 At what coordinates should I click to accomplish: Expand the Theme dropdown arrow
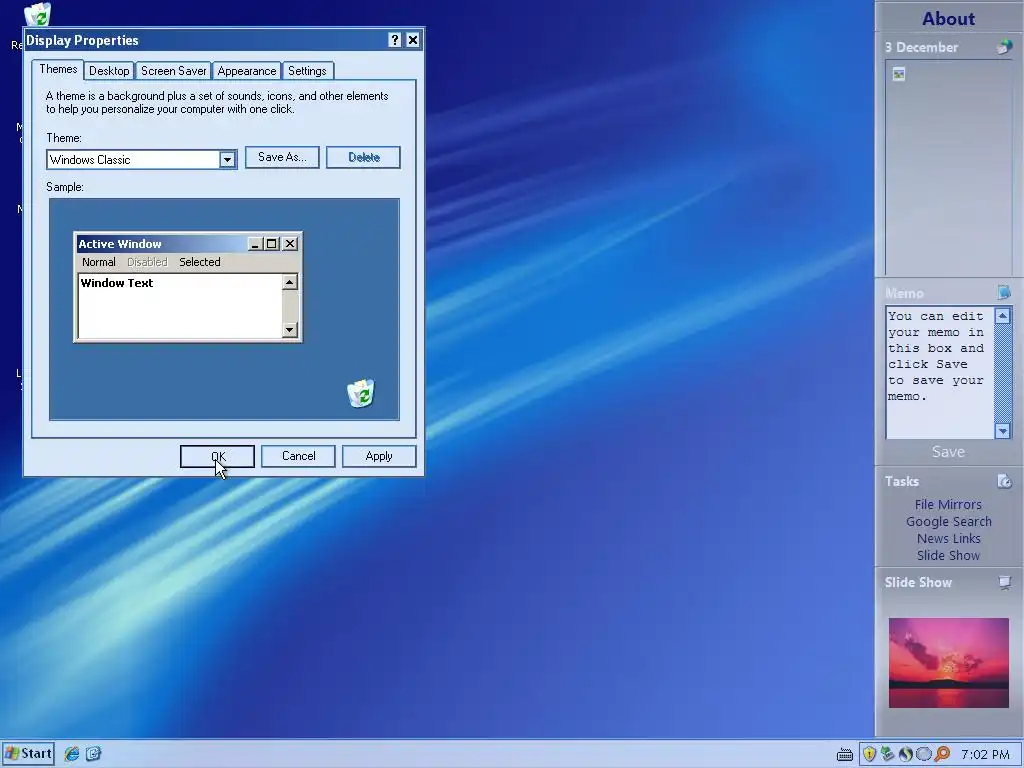point(227,159)
